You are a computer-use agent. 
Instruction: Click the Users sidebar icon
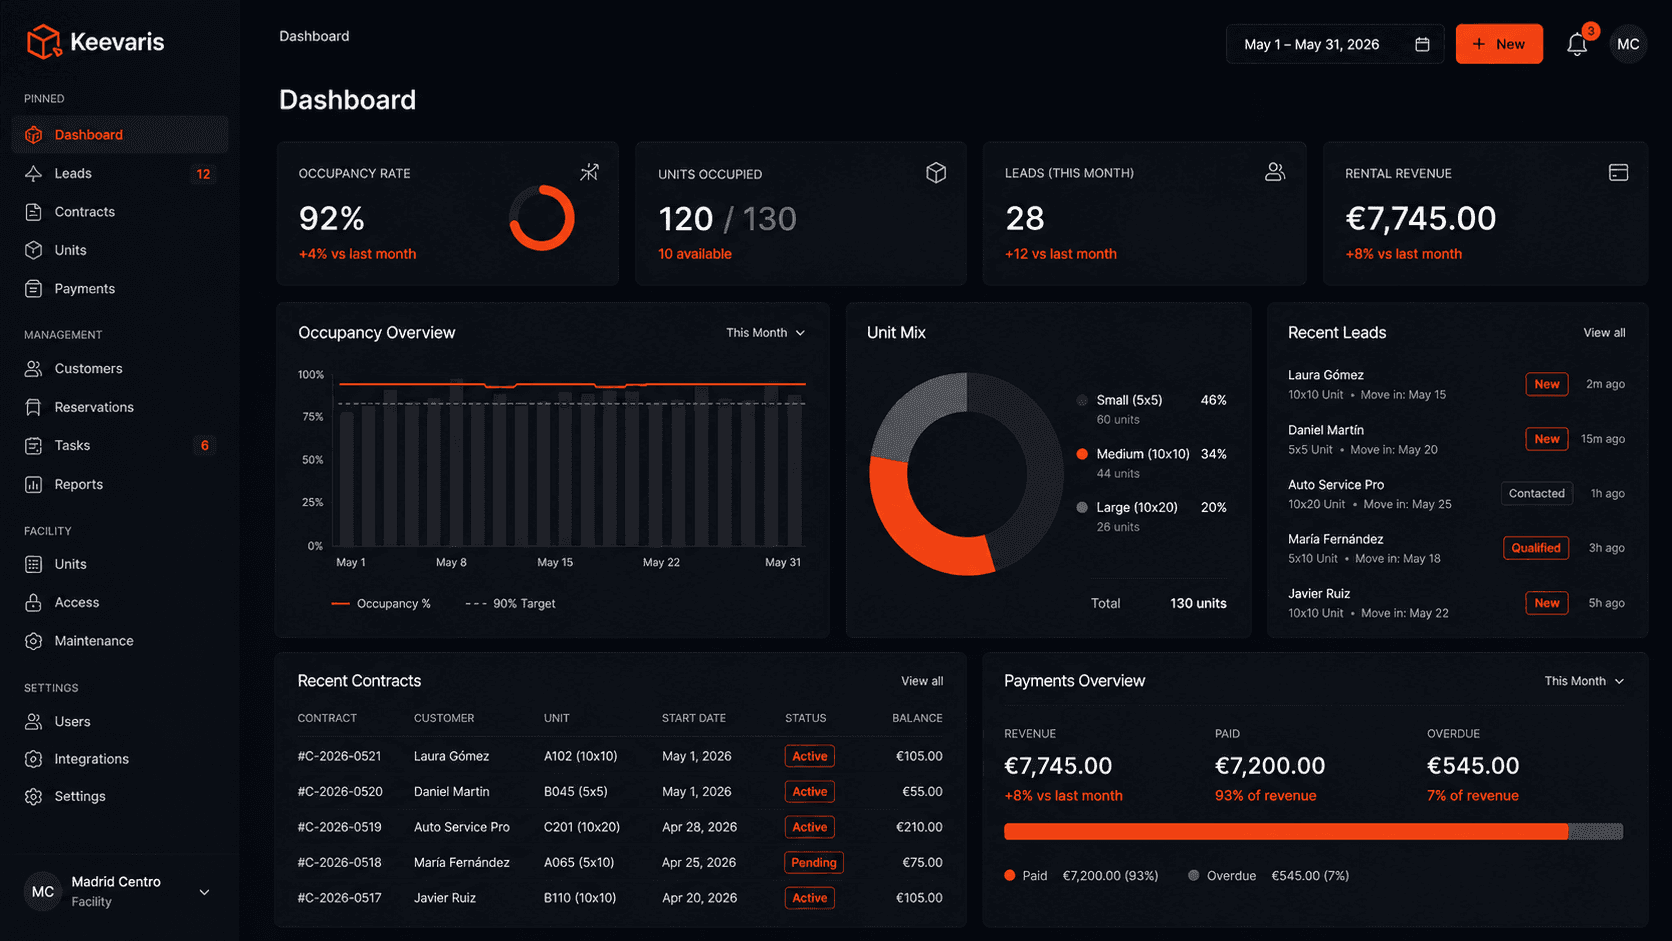[x=34, y=722]
